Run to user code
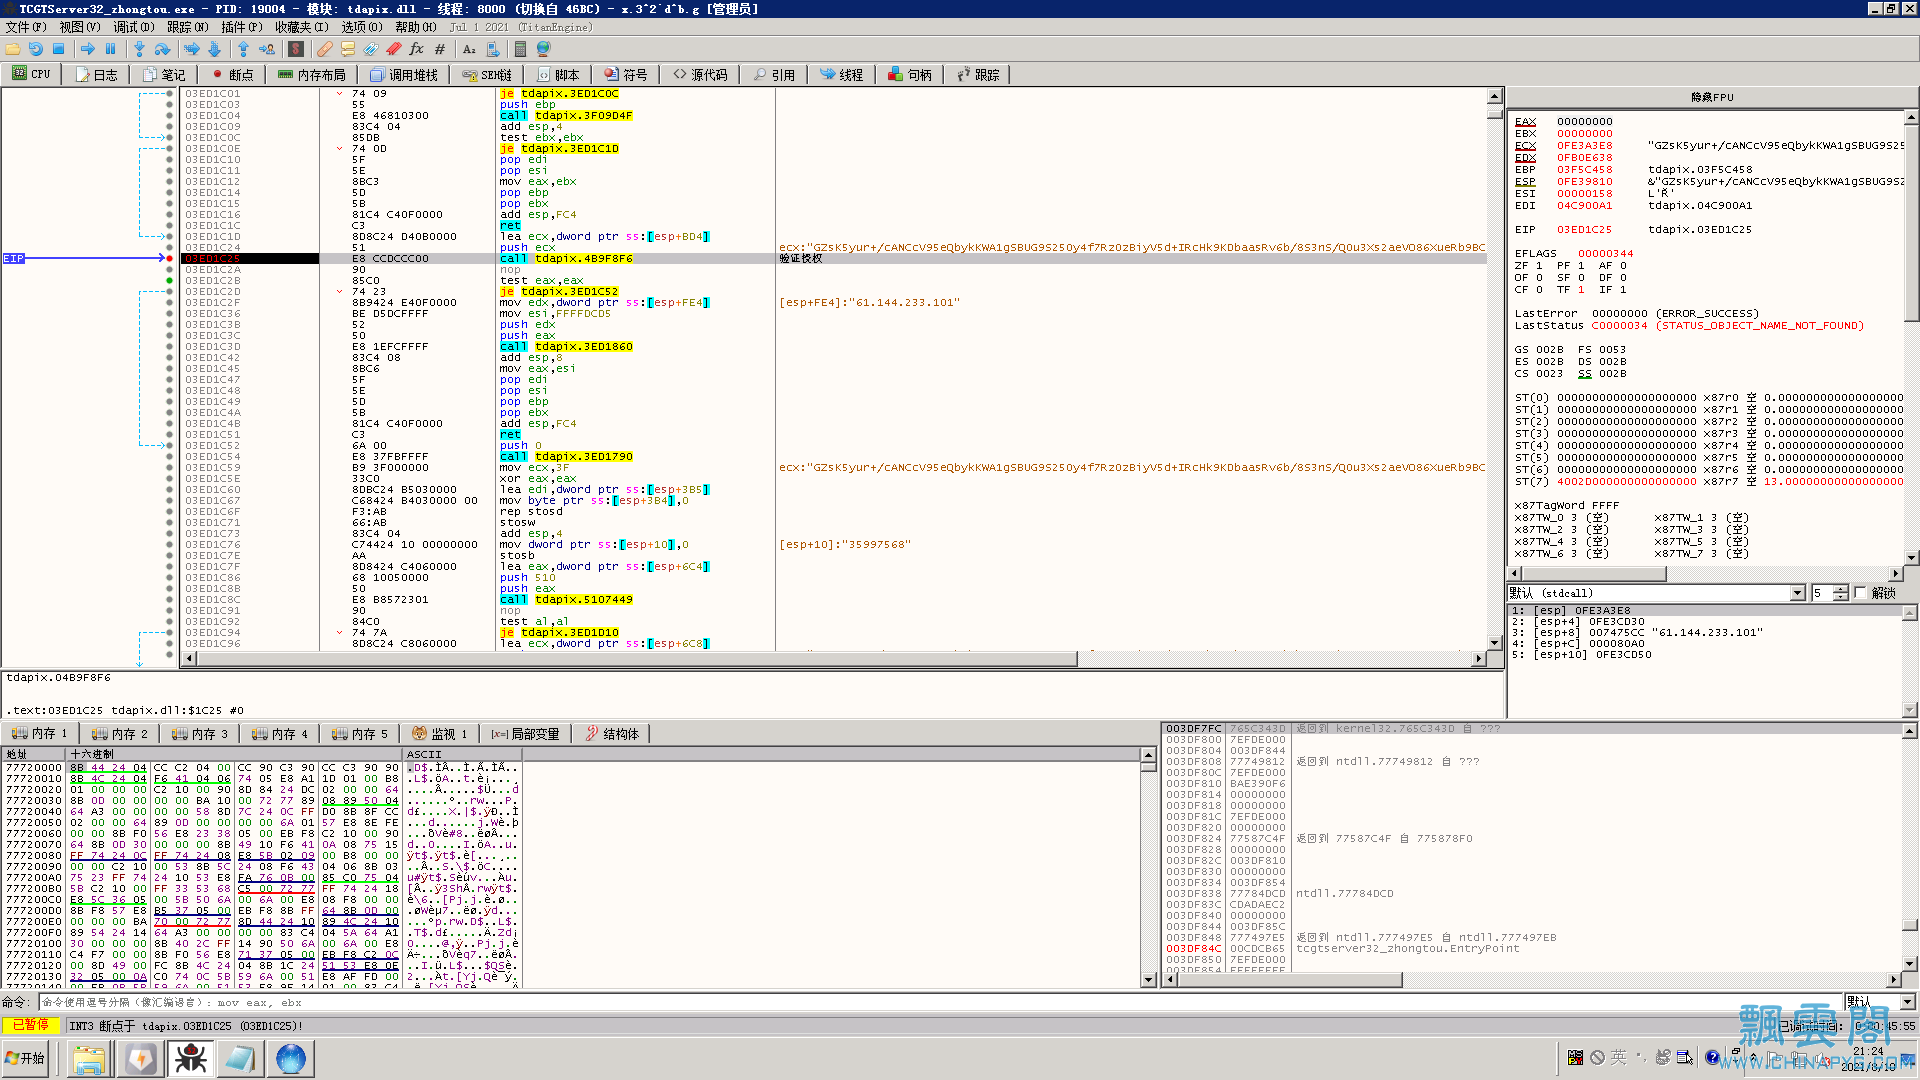Image resolution: width=1920 pixels, height=1080 pixels. [x=267, y=49]
